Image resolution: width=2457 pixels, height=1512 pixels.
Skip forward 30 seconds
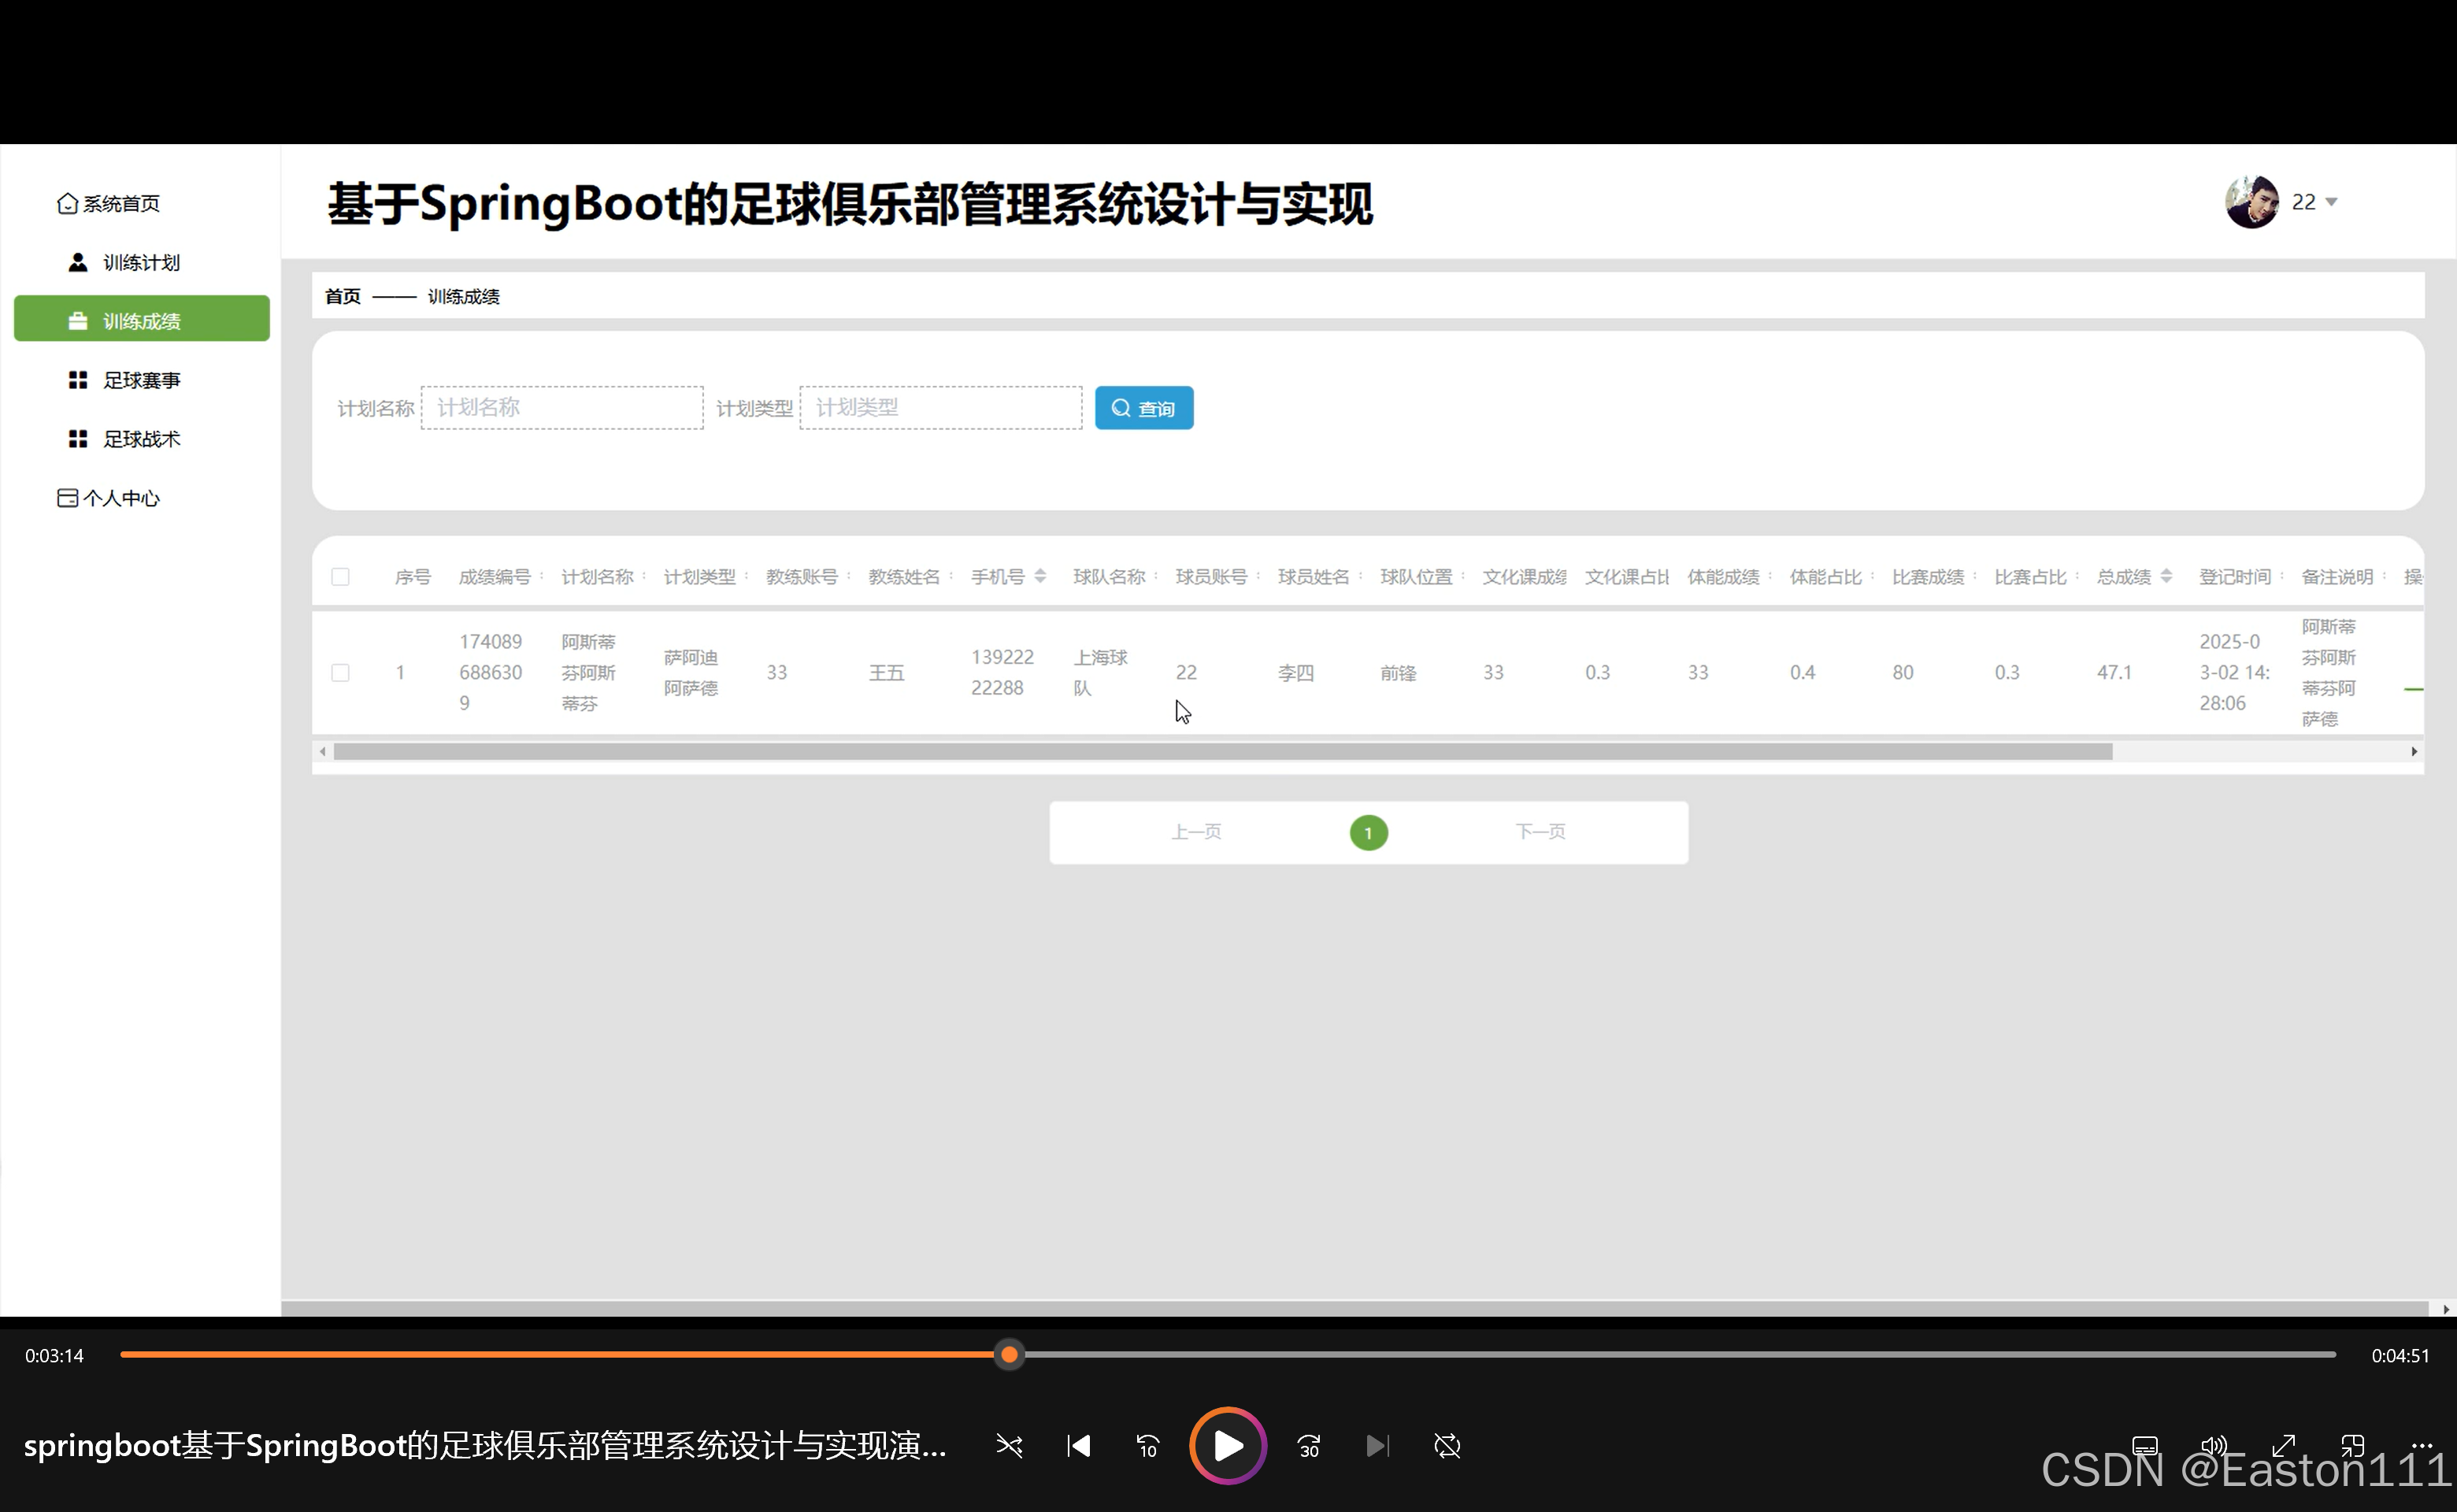tap(1309, 1446)
